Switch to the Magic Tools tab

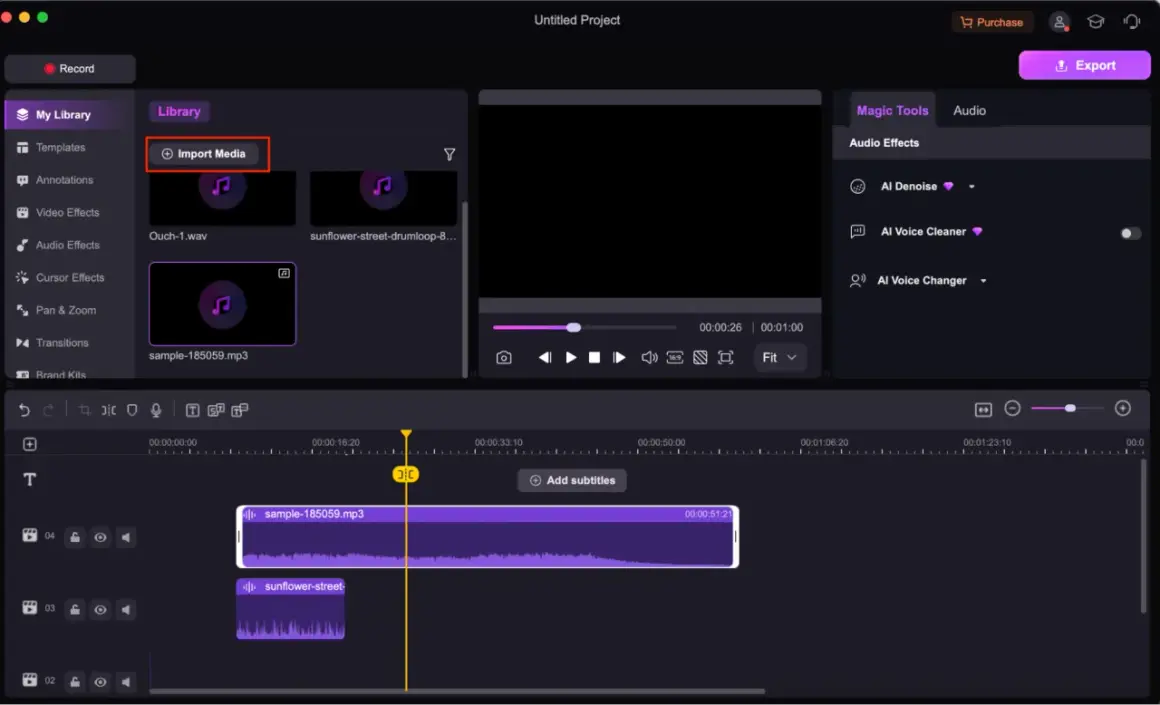coord(892,110)
